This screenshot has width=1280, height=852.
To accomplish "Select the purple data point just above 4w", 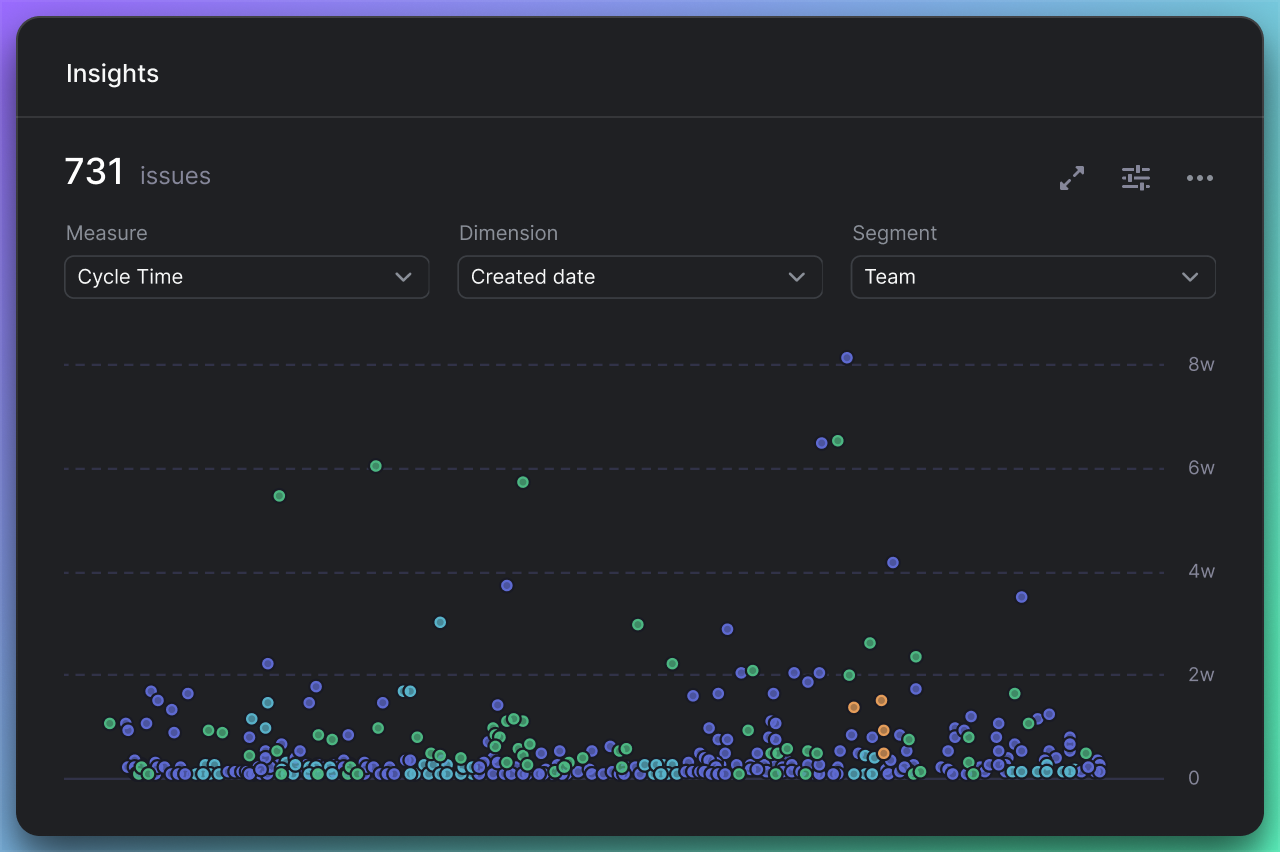I will point(893,563).
